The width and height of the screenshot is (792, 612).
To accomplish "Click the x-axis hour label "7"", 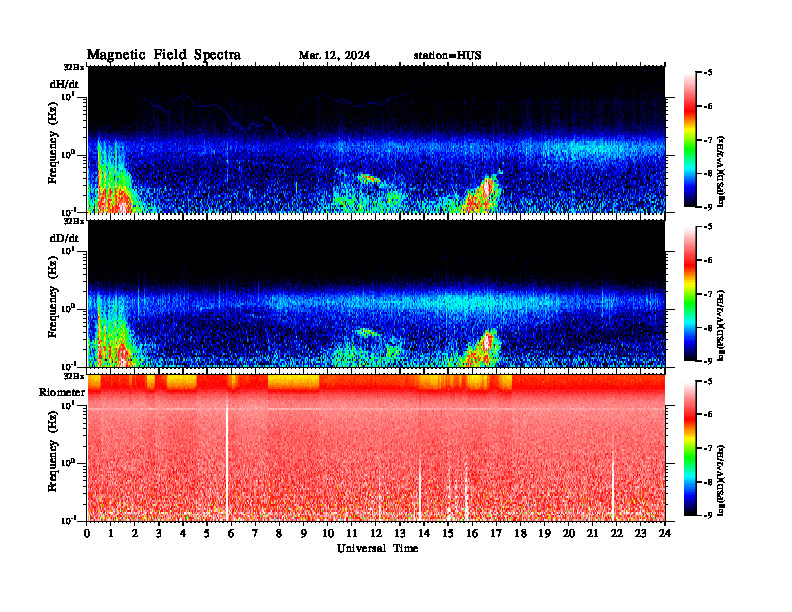I will pyautogui.click(x=255, y=534).
